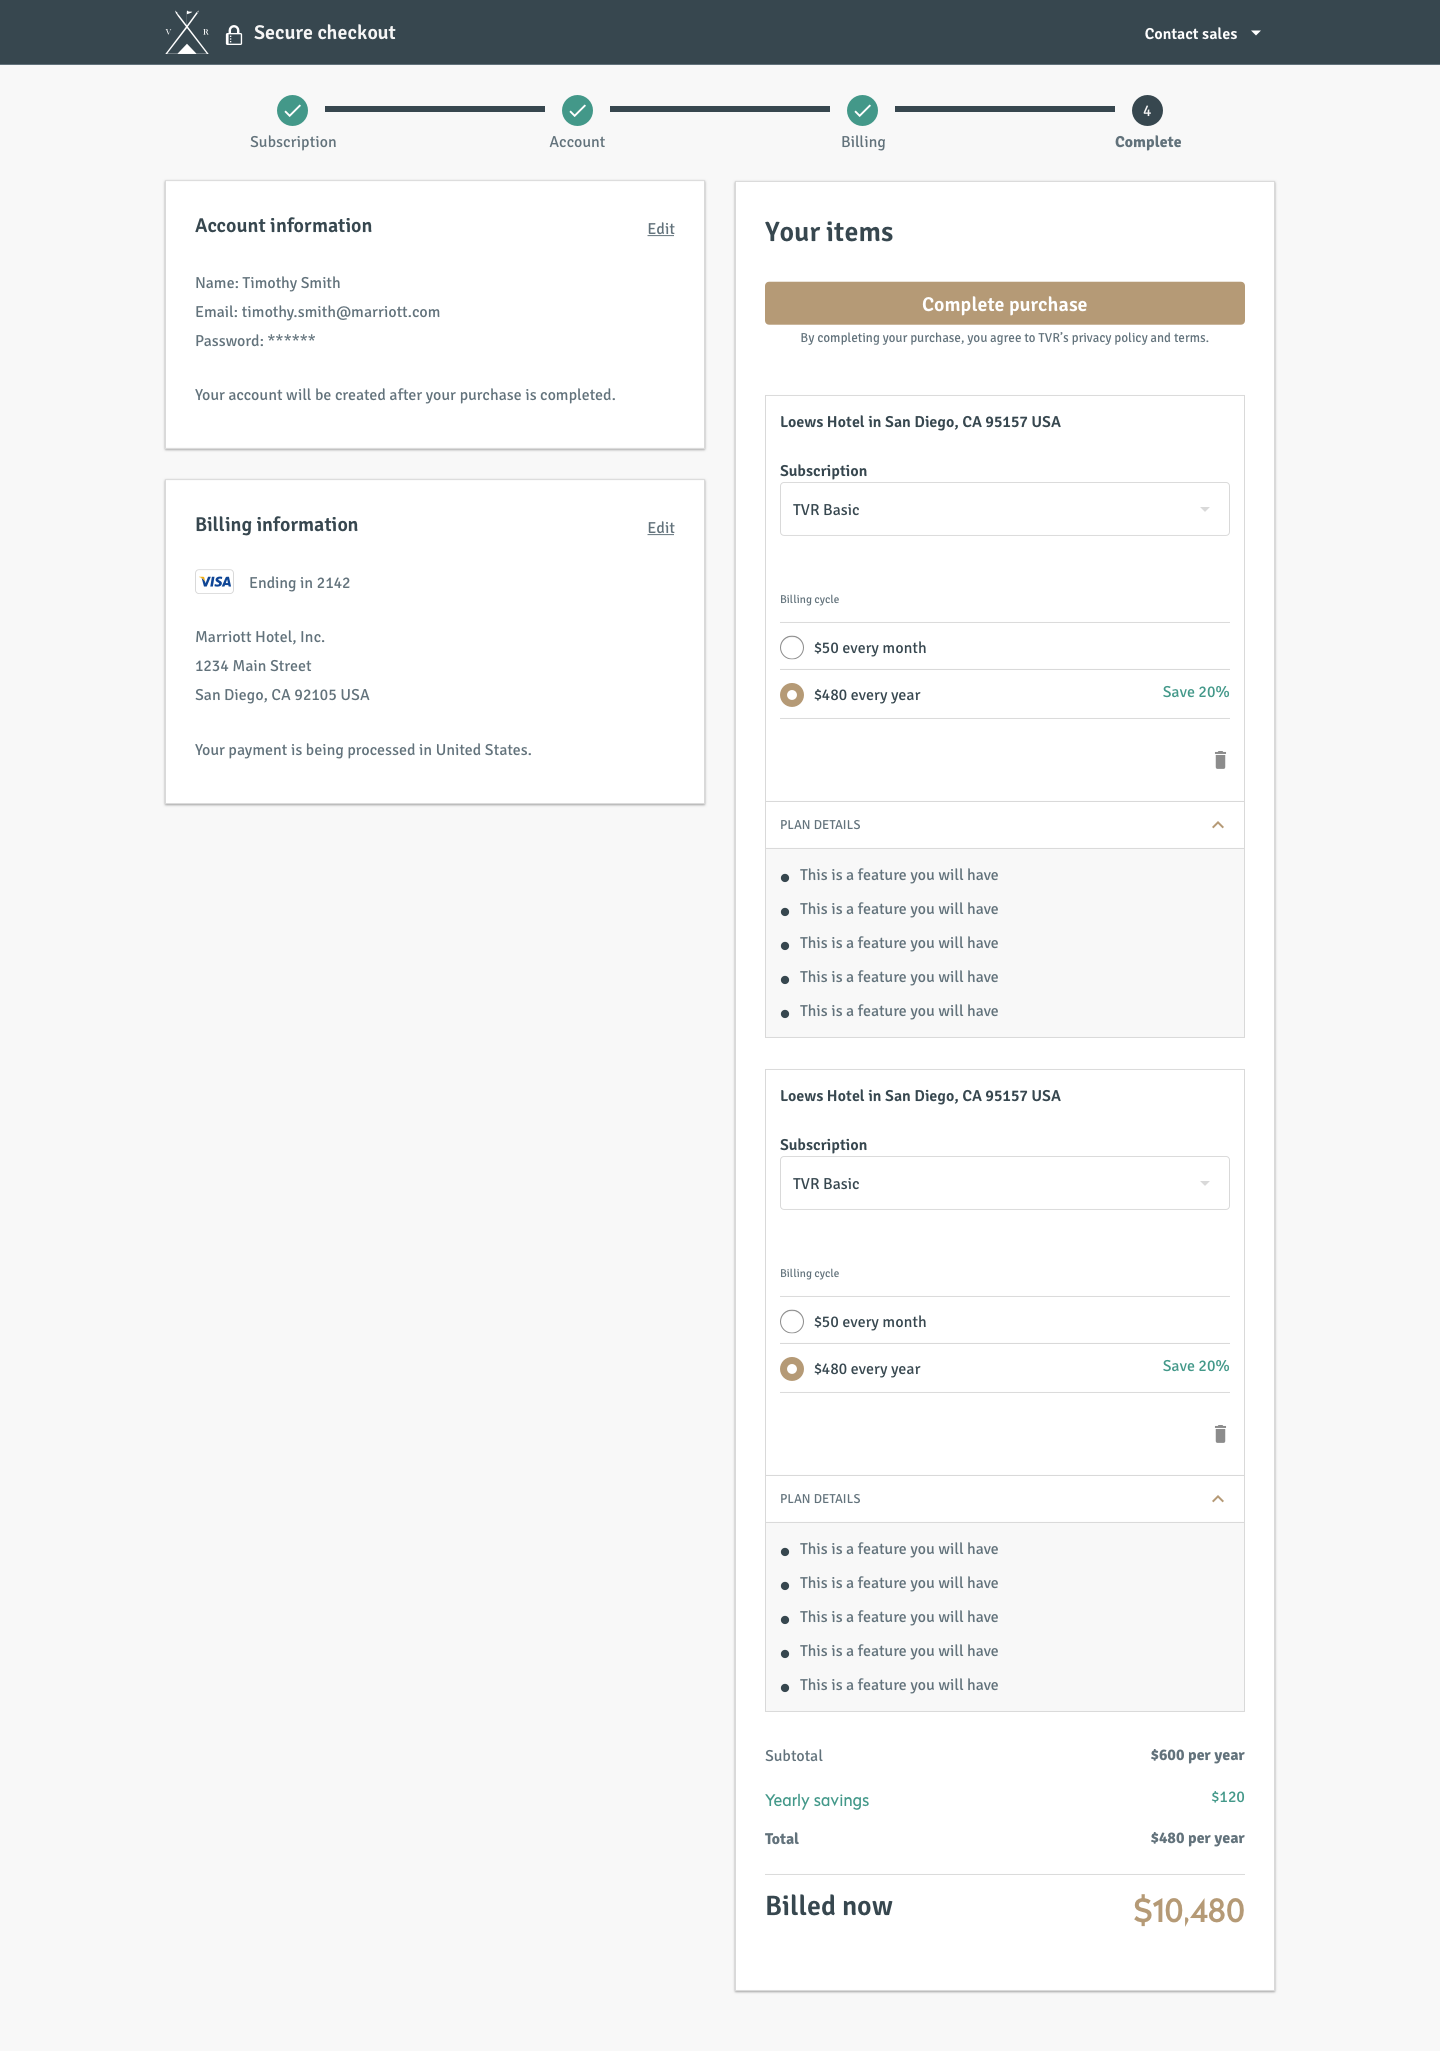Select $50 every month for second item
Screen dimensions: 1440x2051
pyautogui.click(x=792, y=1322)
